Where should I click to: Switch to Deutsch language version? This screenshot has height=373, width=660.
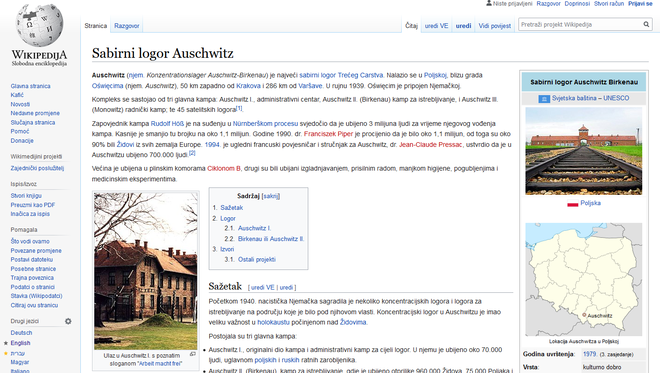coord(21,333)
